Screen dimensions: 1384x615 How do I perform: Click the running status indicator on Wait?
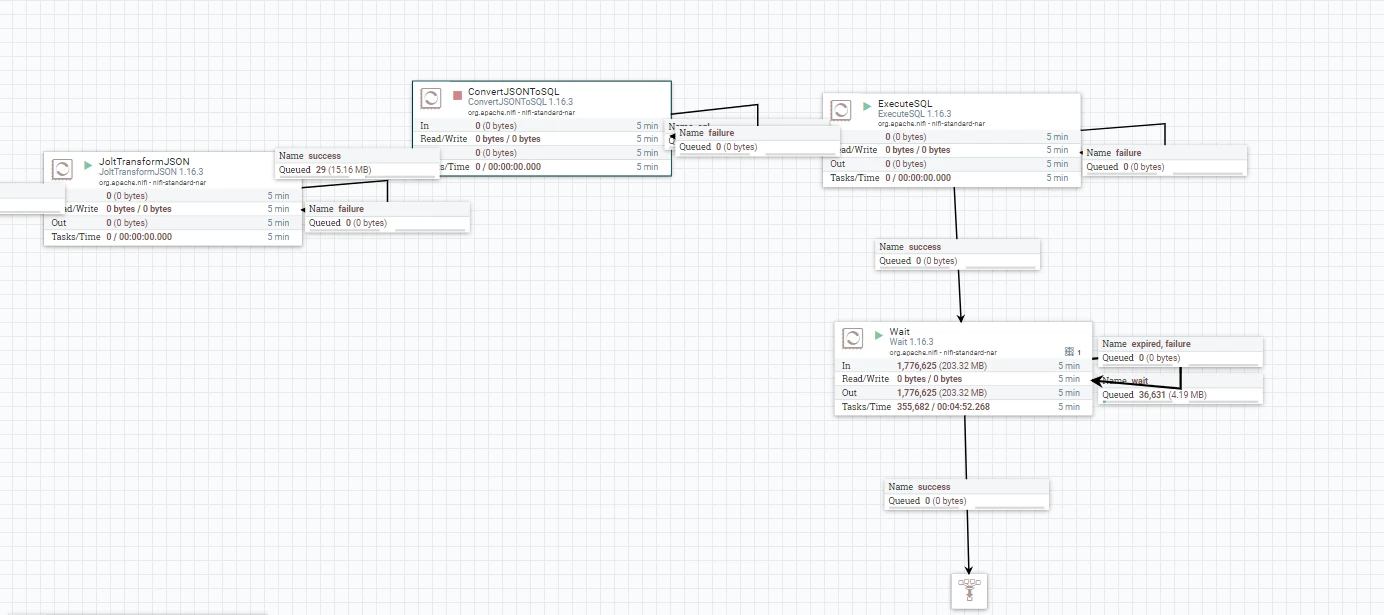click(879, 334)
